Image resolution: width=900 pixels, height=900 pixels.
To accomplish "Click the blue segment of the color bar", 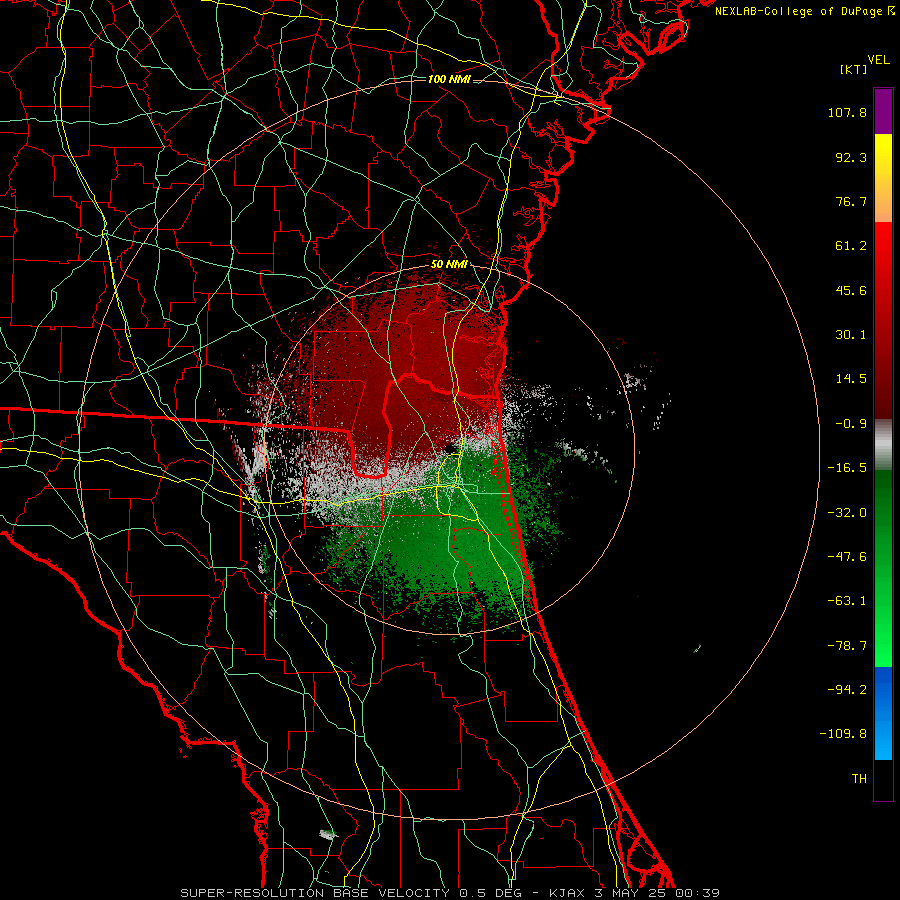I will point(883,713).
